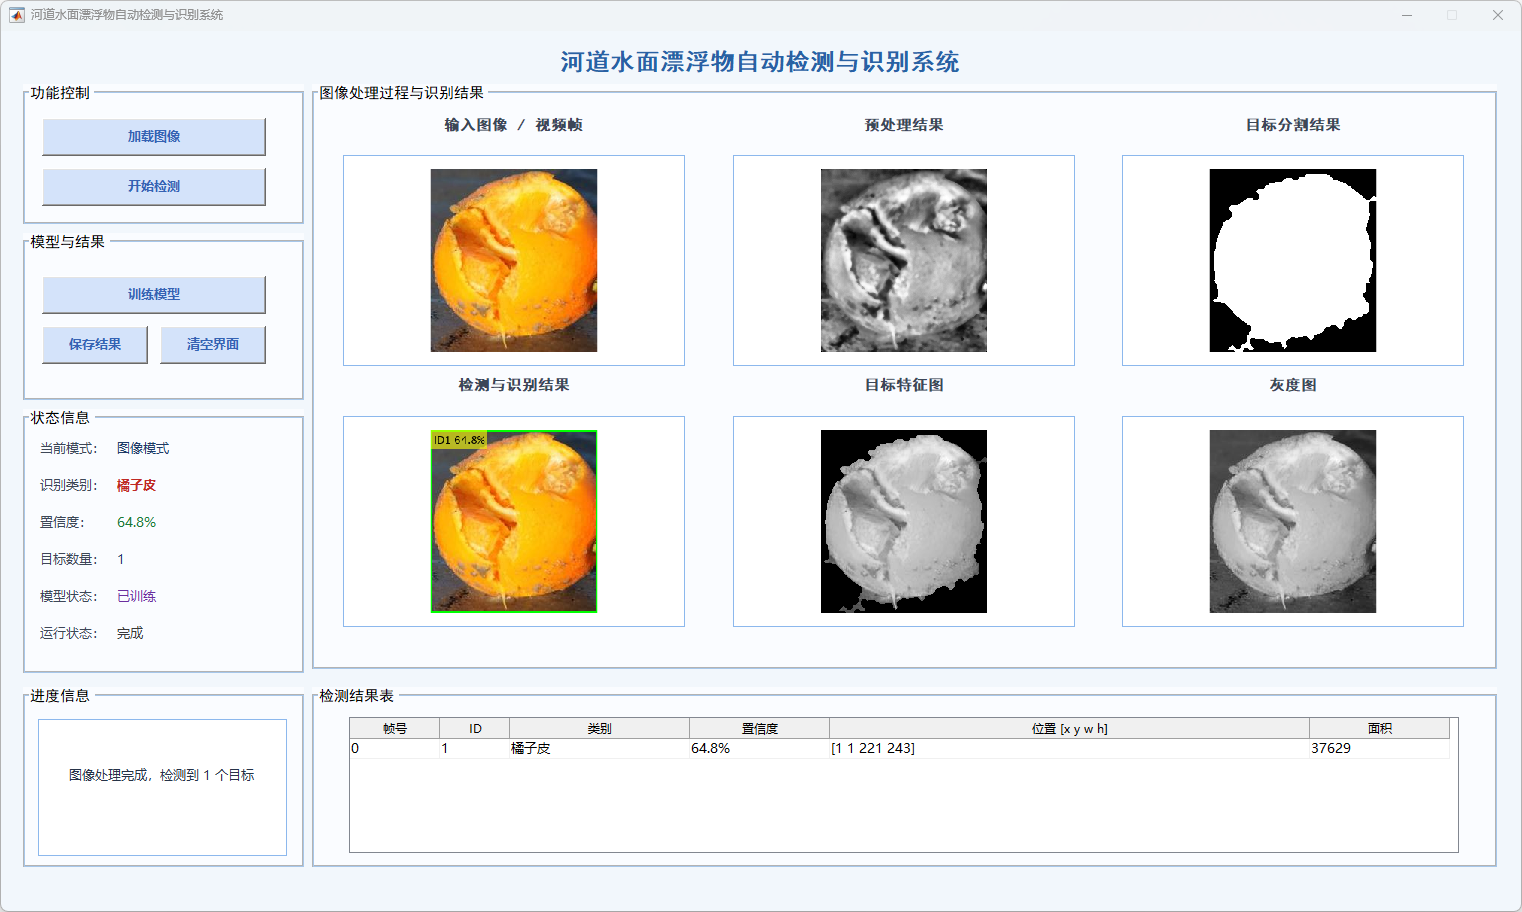This screenshot has width=1522, height=912.
Task: Open the target feature map image
Action: pos(903,521)
